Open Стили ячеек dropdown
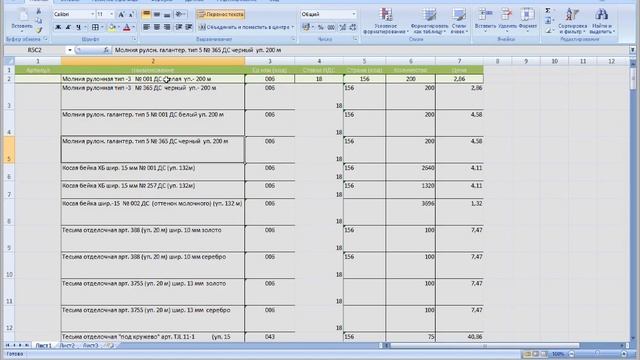The width and height of the screenshot is (640, 360). (459, 20)
